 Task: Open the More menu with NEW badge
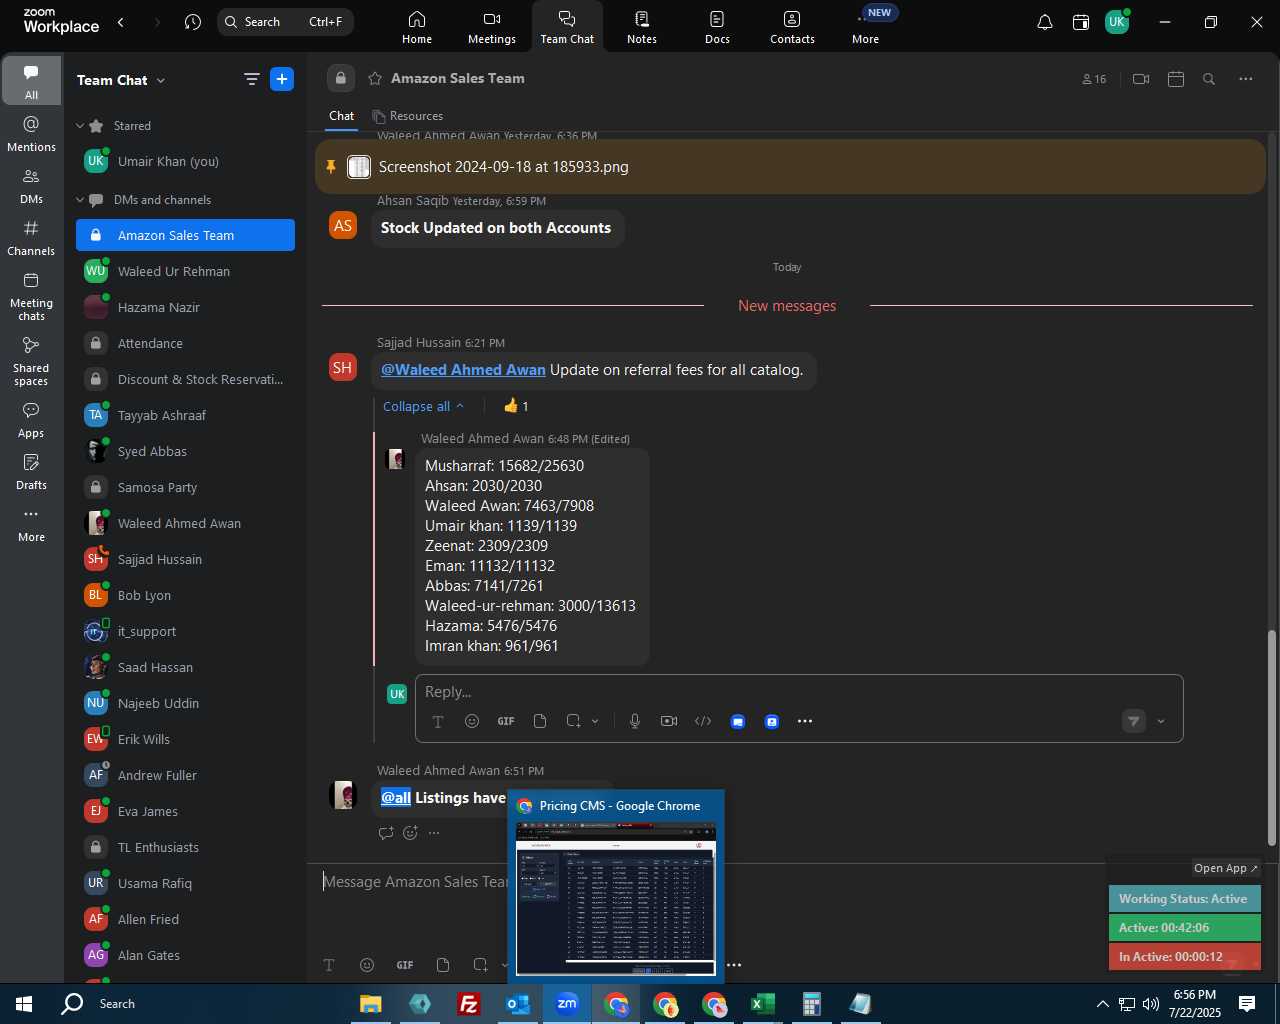[x=866, y=27]
